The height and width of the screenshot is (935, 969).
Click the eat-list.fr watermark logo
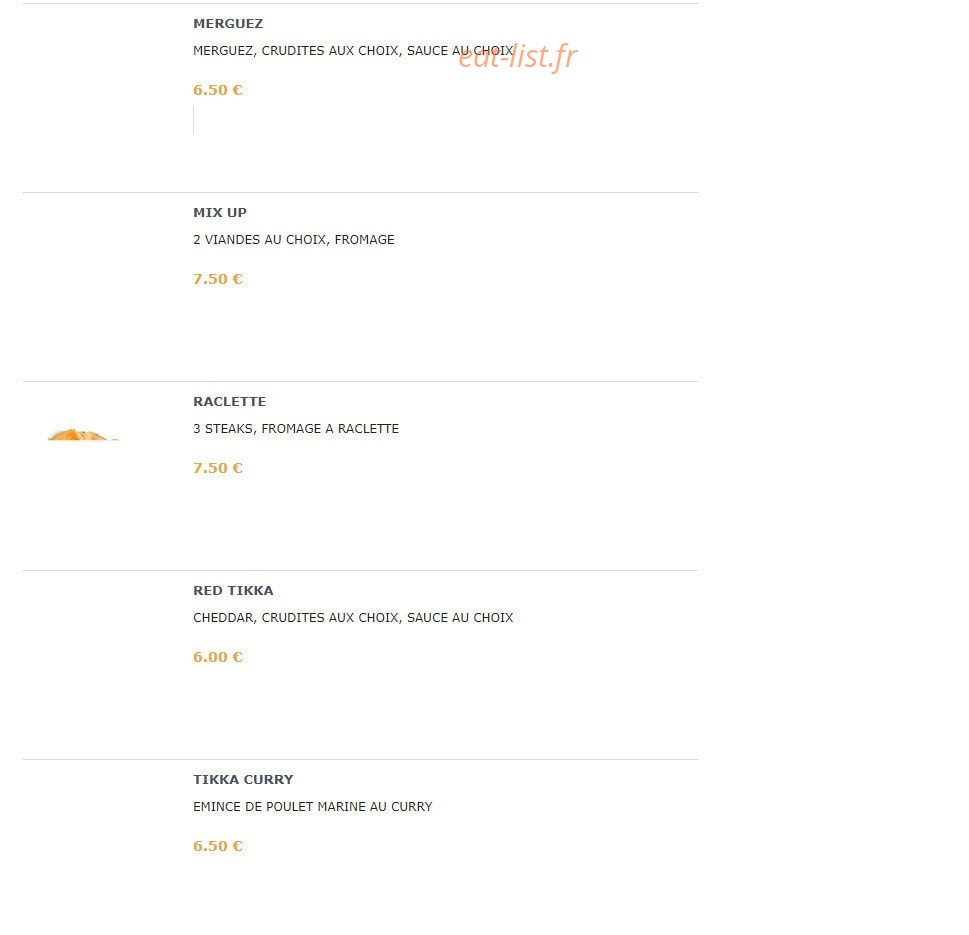pos(518,56)
